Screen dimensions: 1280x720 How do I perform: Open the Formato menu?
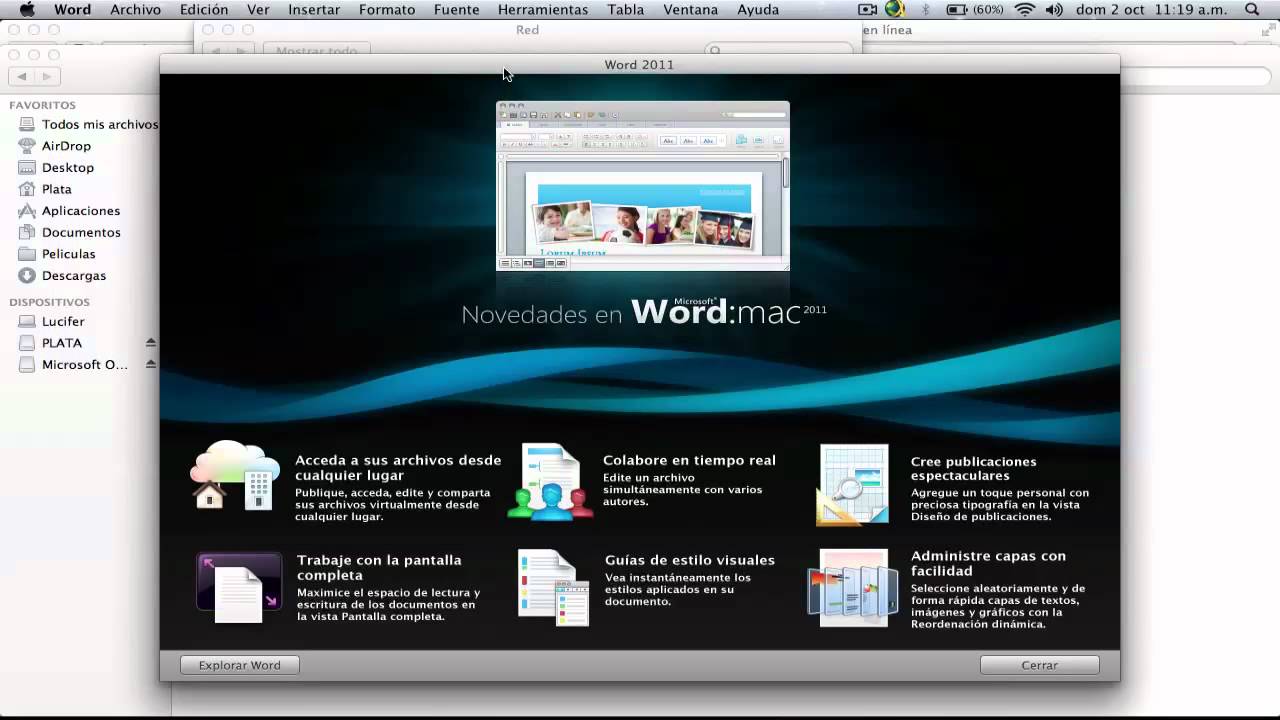tap(387, 9)
